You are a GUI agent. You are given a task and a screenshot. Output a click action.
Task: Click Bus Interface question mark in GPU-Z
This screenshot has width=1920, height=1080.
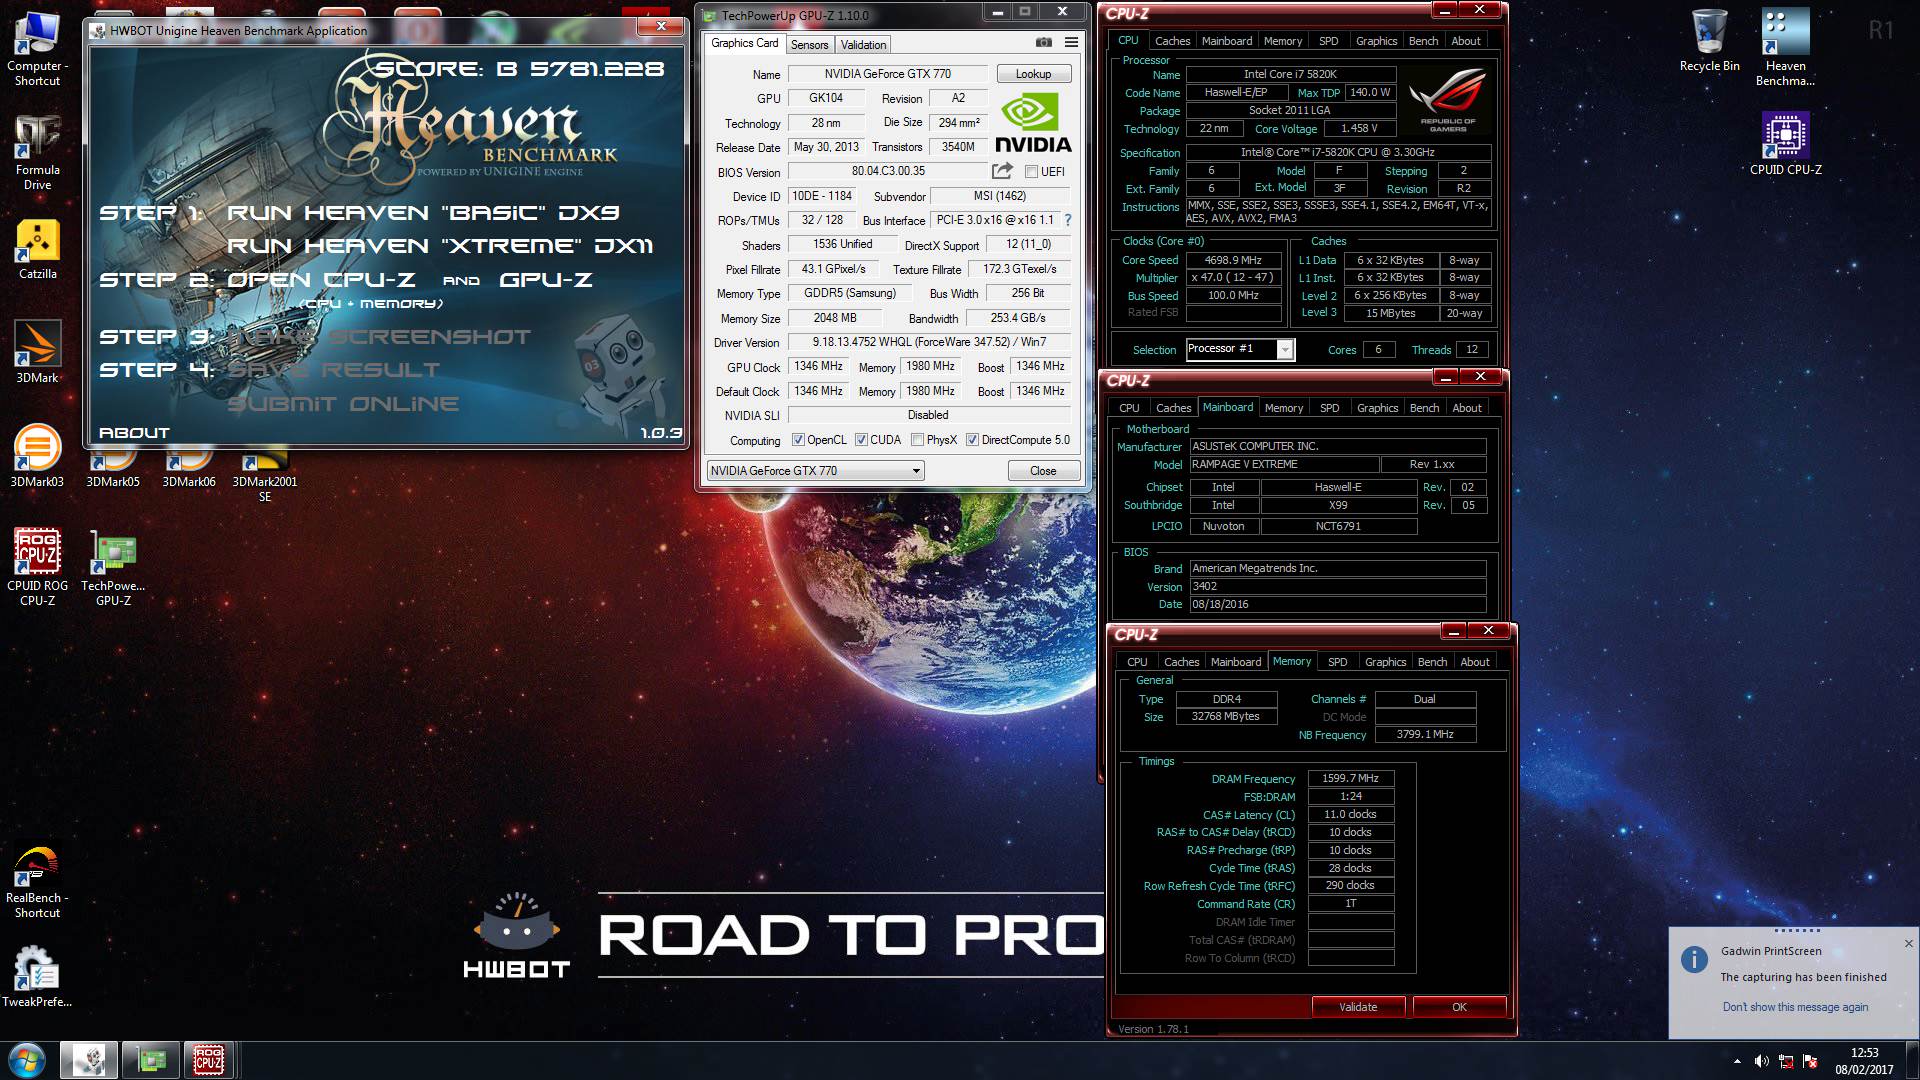pos(1068,220)
